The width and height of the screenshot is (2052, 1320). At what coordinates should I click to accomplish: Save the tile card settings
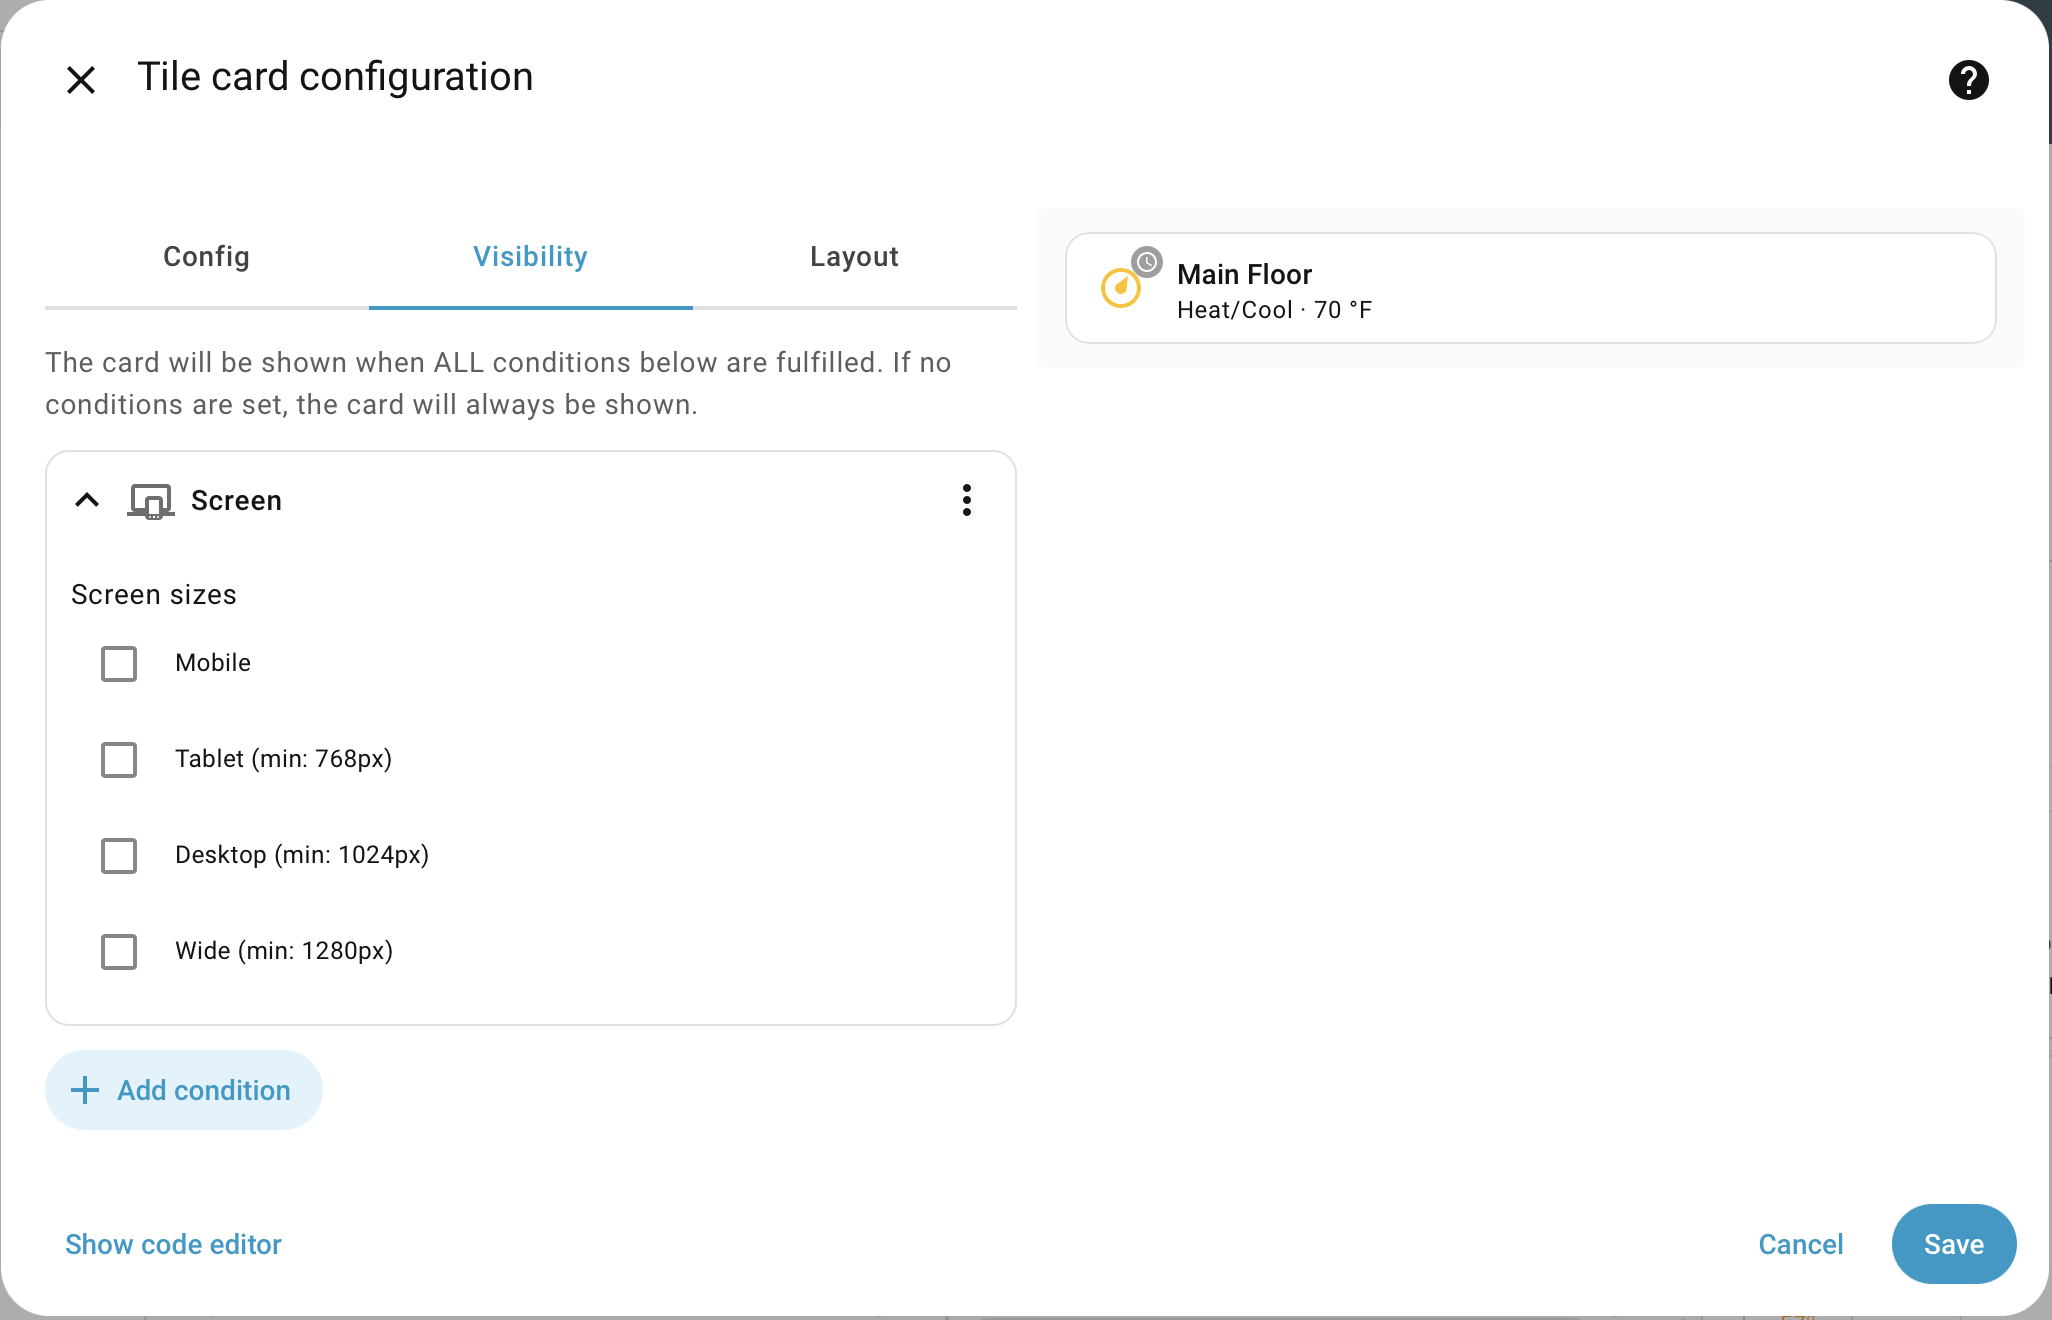point(1953,1244)
